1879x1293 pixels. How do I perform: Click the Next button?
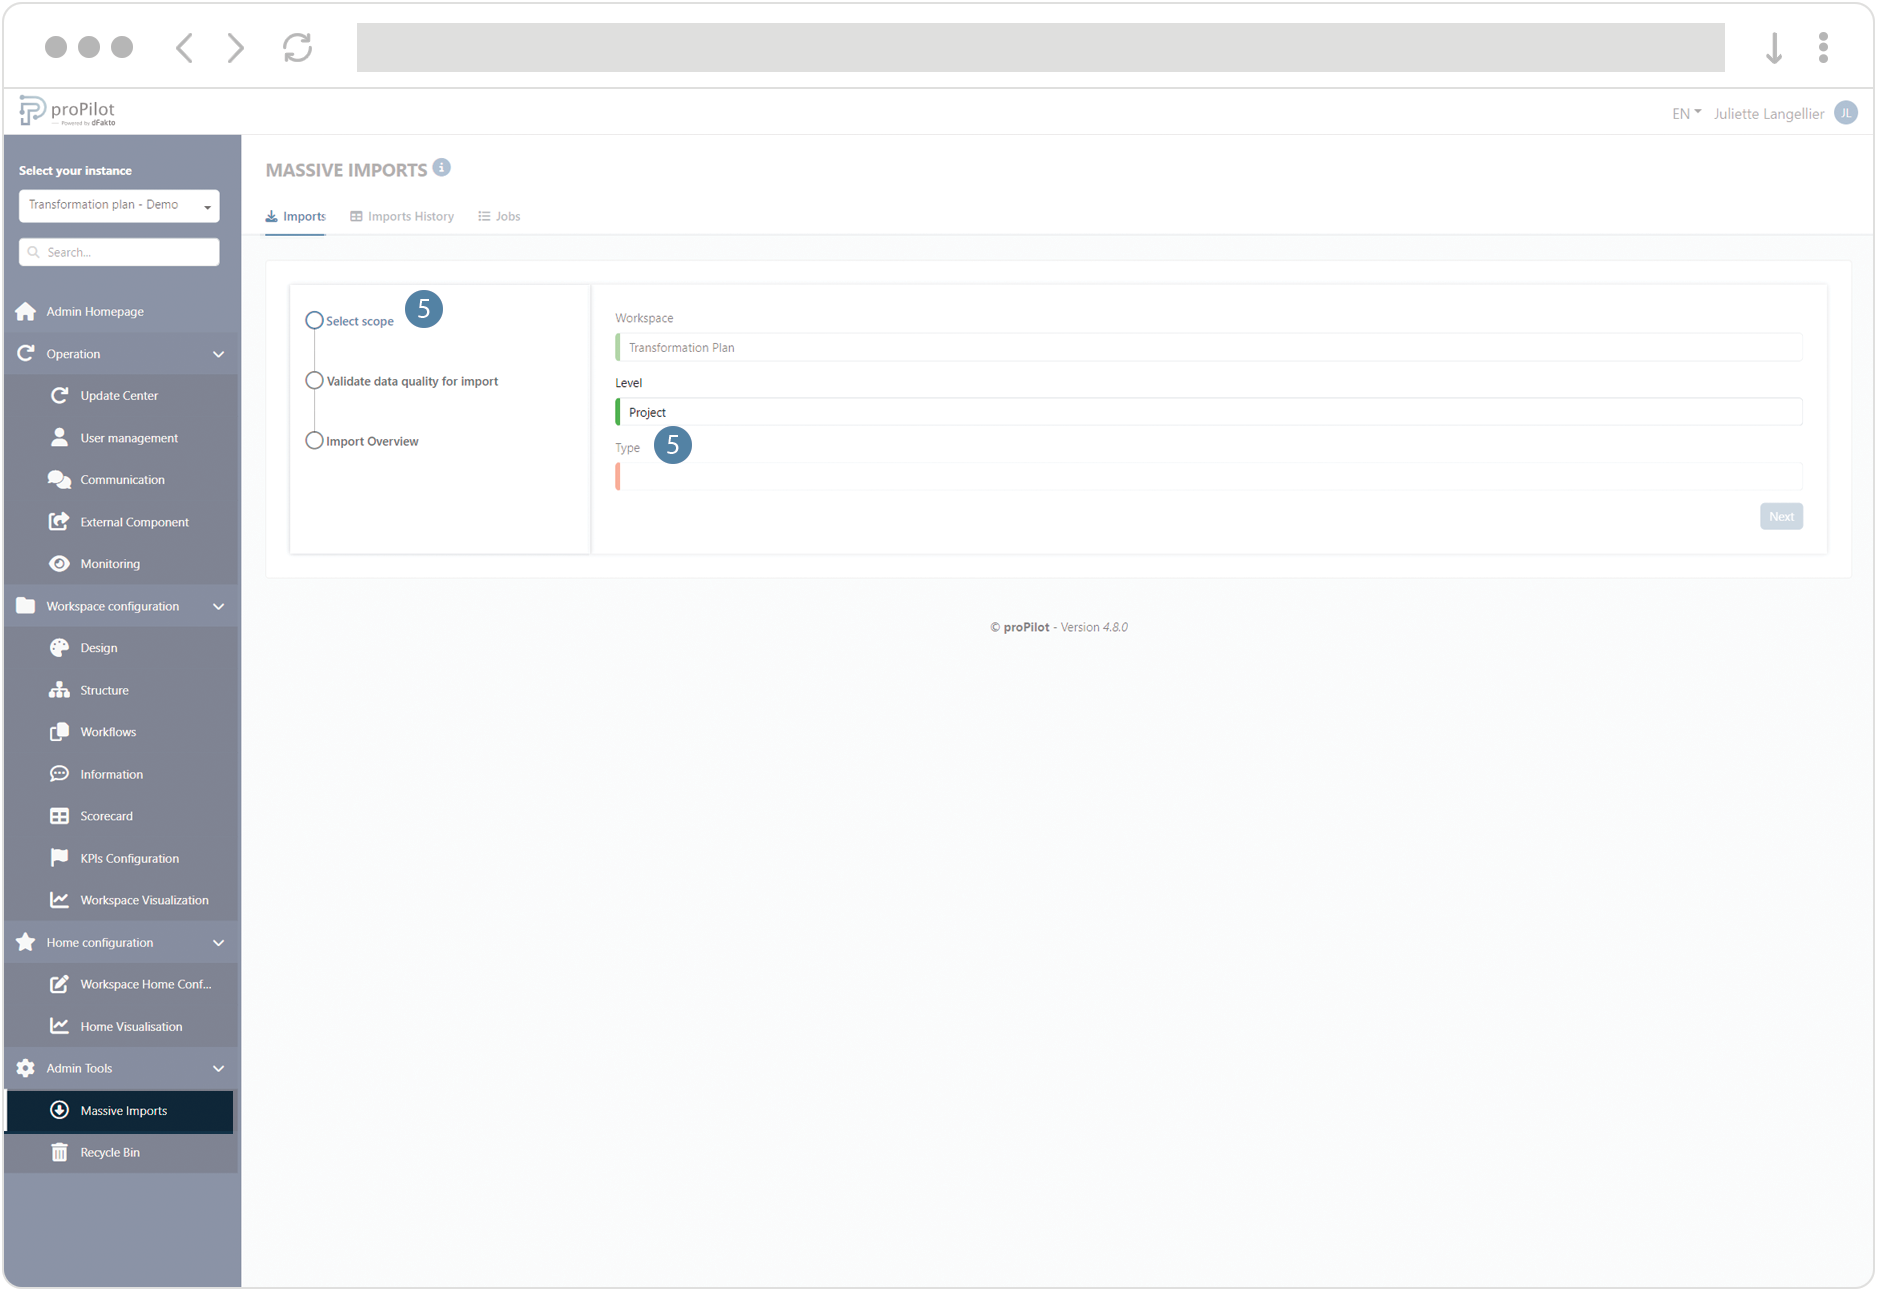coord(1781,517)
